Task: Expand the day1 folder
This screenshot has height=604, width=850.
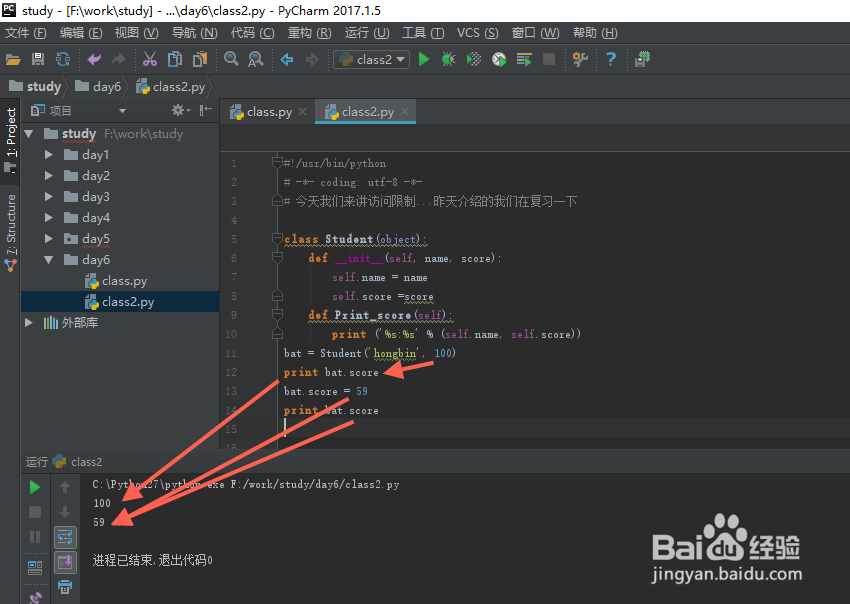Action: click(x=48, y=155)
